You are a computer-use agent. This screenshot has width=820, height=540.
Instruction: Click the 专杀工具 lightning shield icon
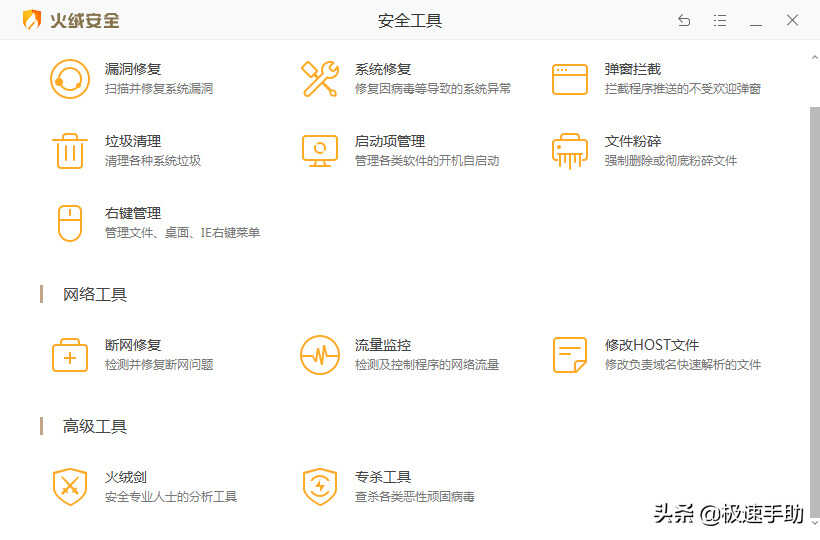pos(320,487)
